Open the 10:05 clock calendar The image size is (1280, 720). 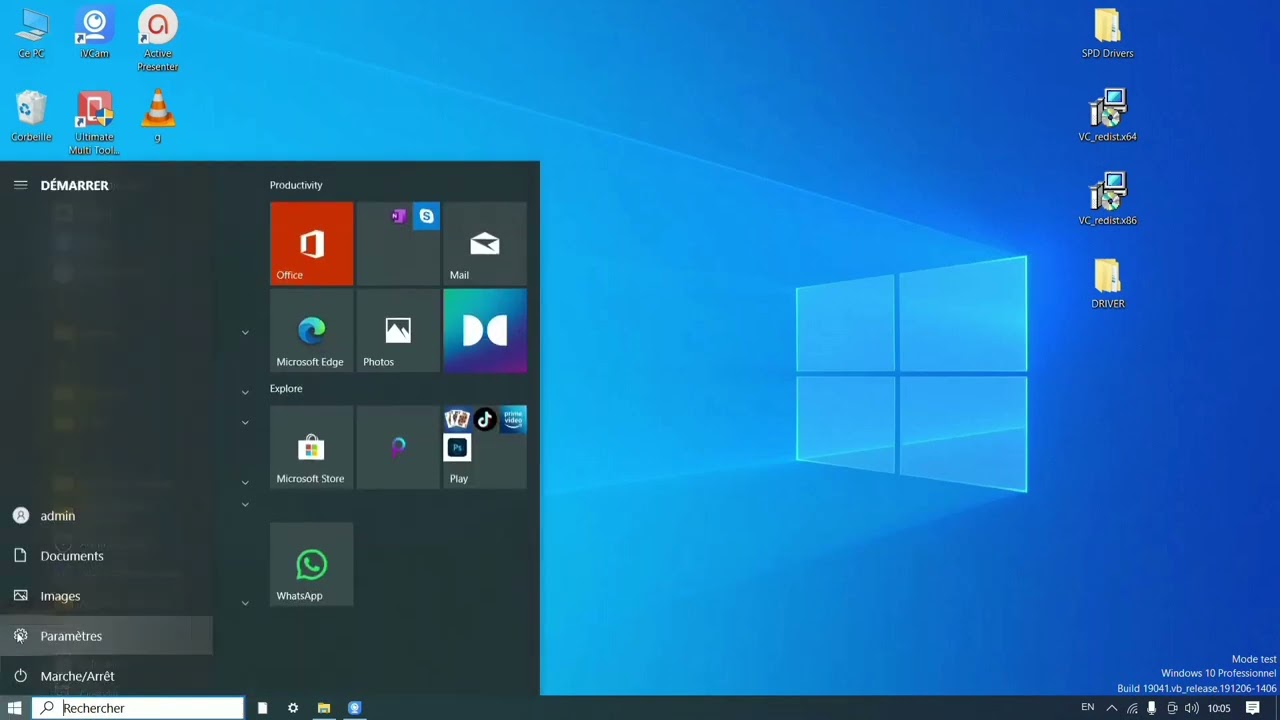pyautogui.click(x=1219, y=708)
